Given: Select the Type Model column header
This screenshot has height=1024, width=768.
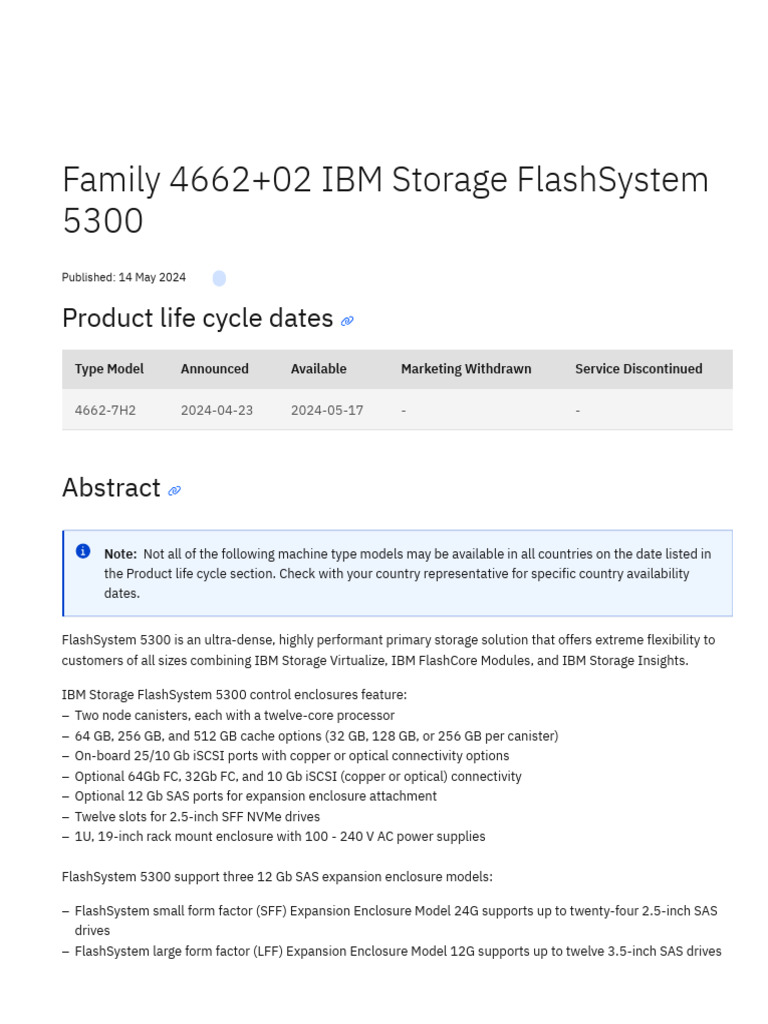Looking at the screenshot, I should [x=109, y=369].
